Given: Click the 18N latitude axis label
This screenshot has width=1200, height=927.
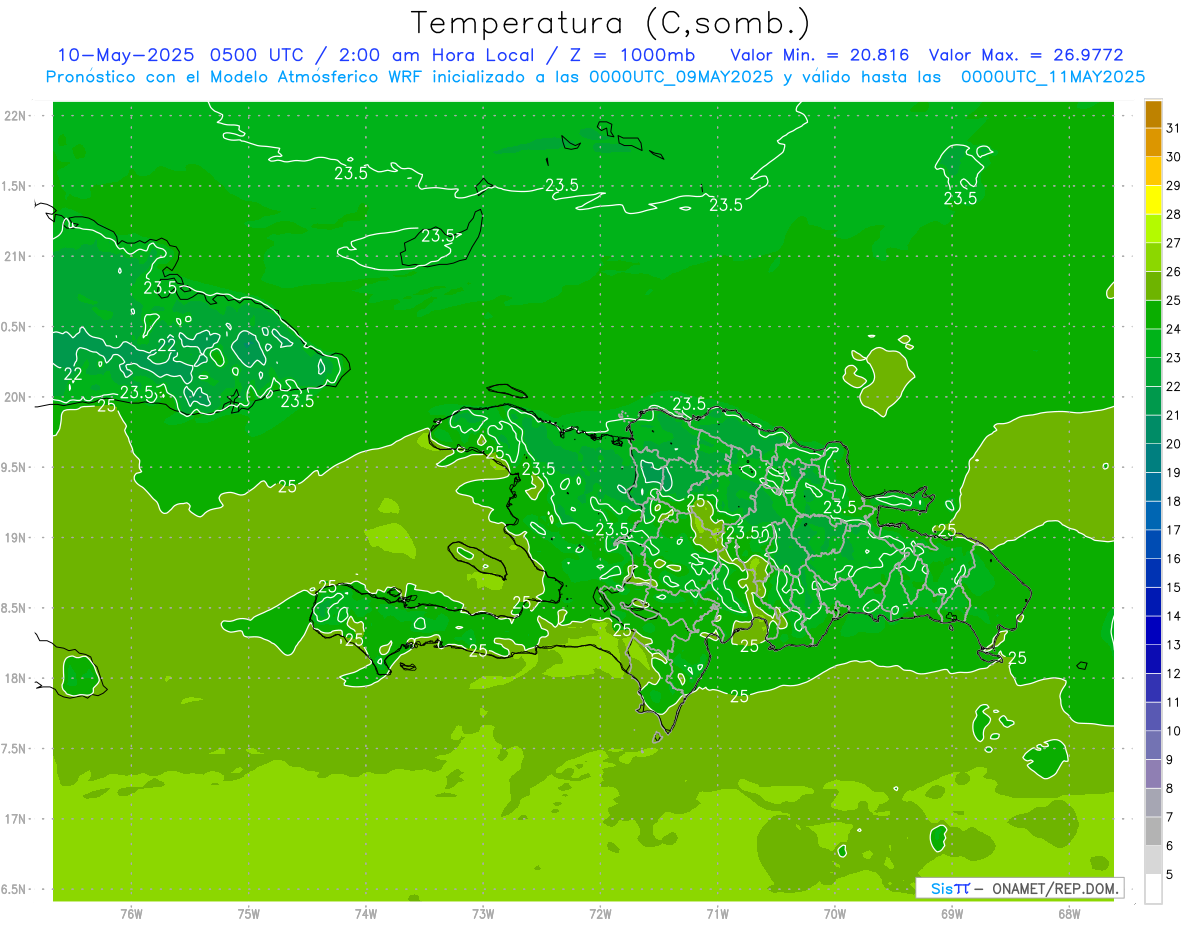Looking at the screenshot, I should click(x=17, y=678).
